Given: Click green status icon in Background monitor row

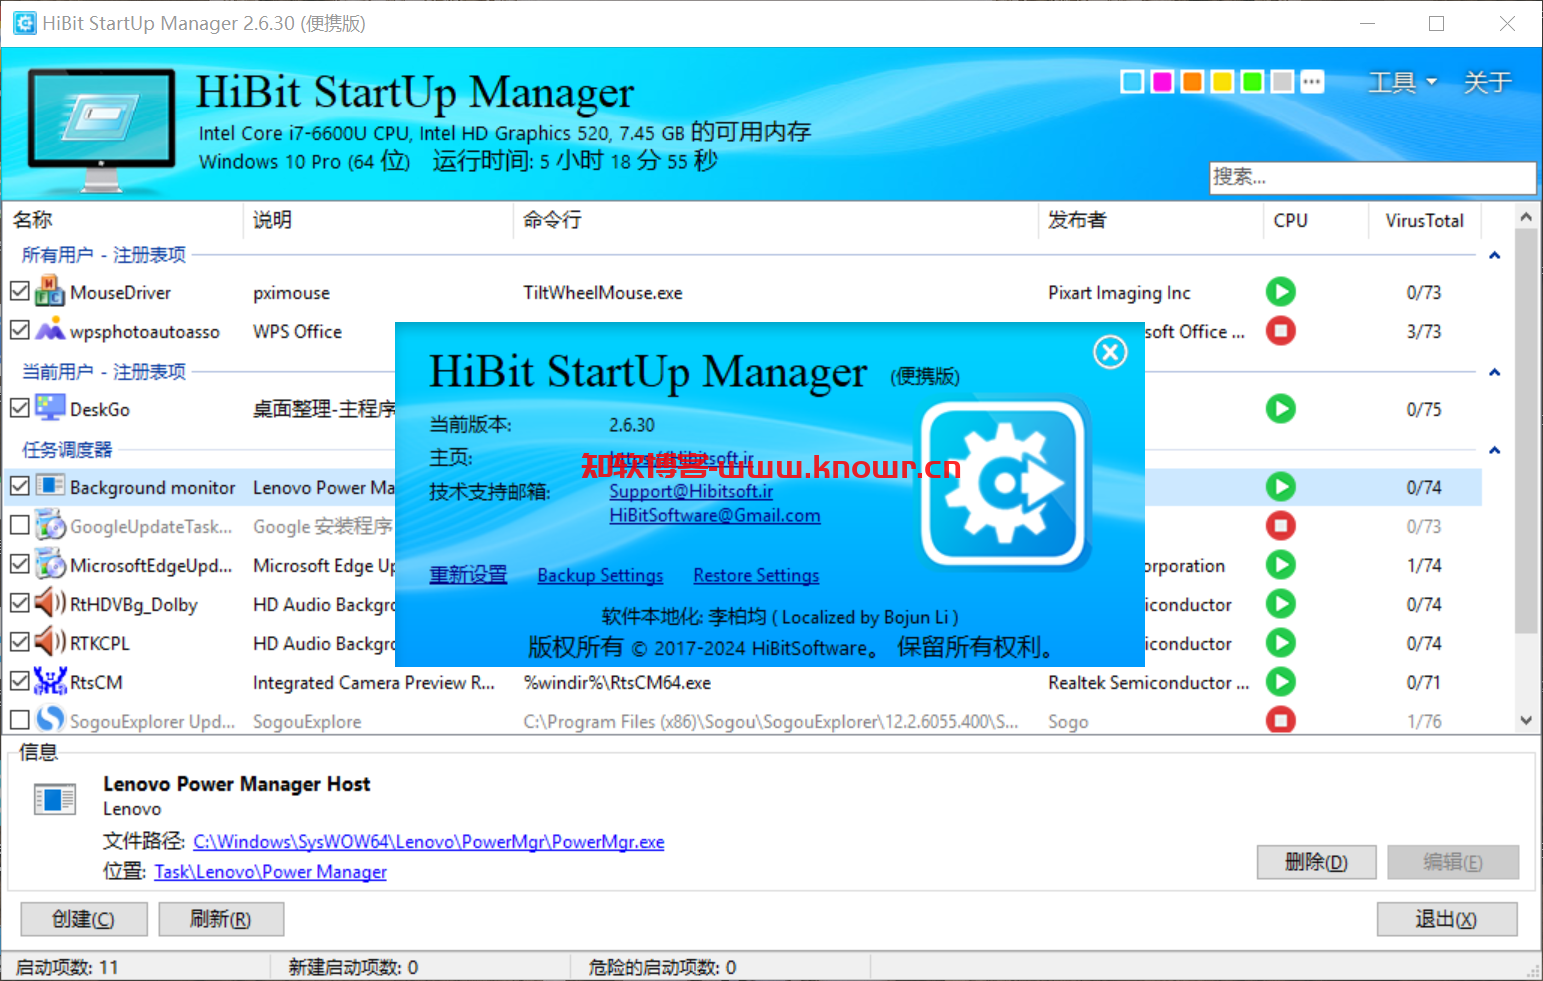Looking at the screenshot, I should (x=1280, y=486).
